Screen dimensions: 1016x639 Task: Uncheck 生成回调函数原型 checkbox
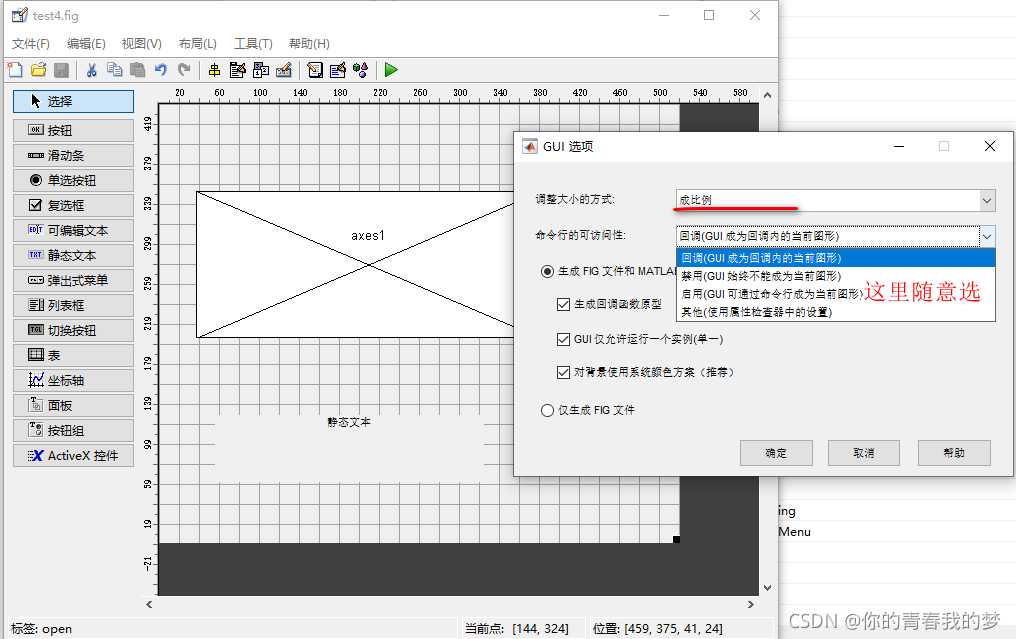[x=564, y=304]
